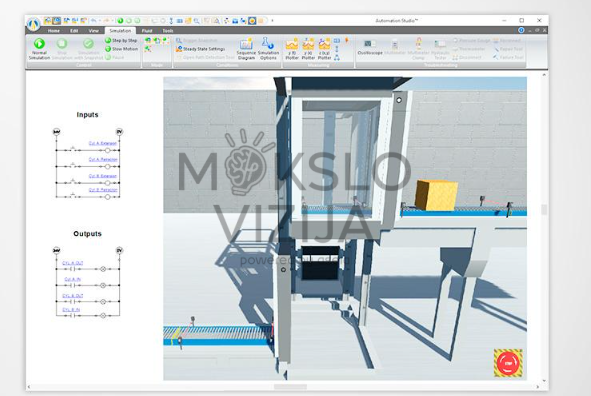Click the Failure Tool entry
The width and height of the screenshot is (591, 396).
pos(508,57)
